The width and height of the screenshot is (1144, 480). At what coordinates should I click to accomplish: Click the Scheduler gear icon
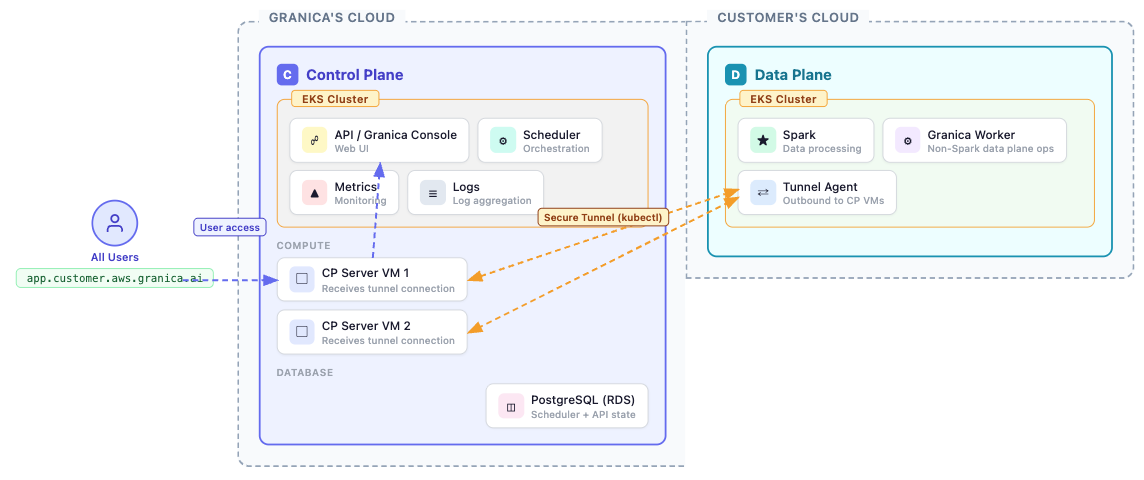click(503, 141)
